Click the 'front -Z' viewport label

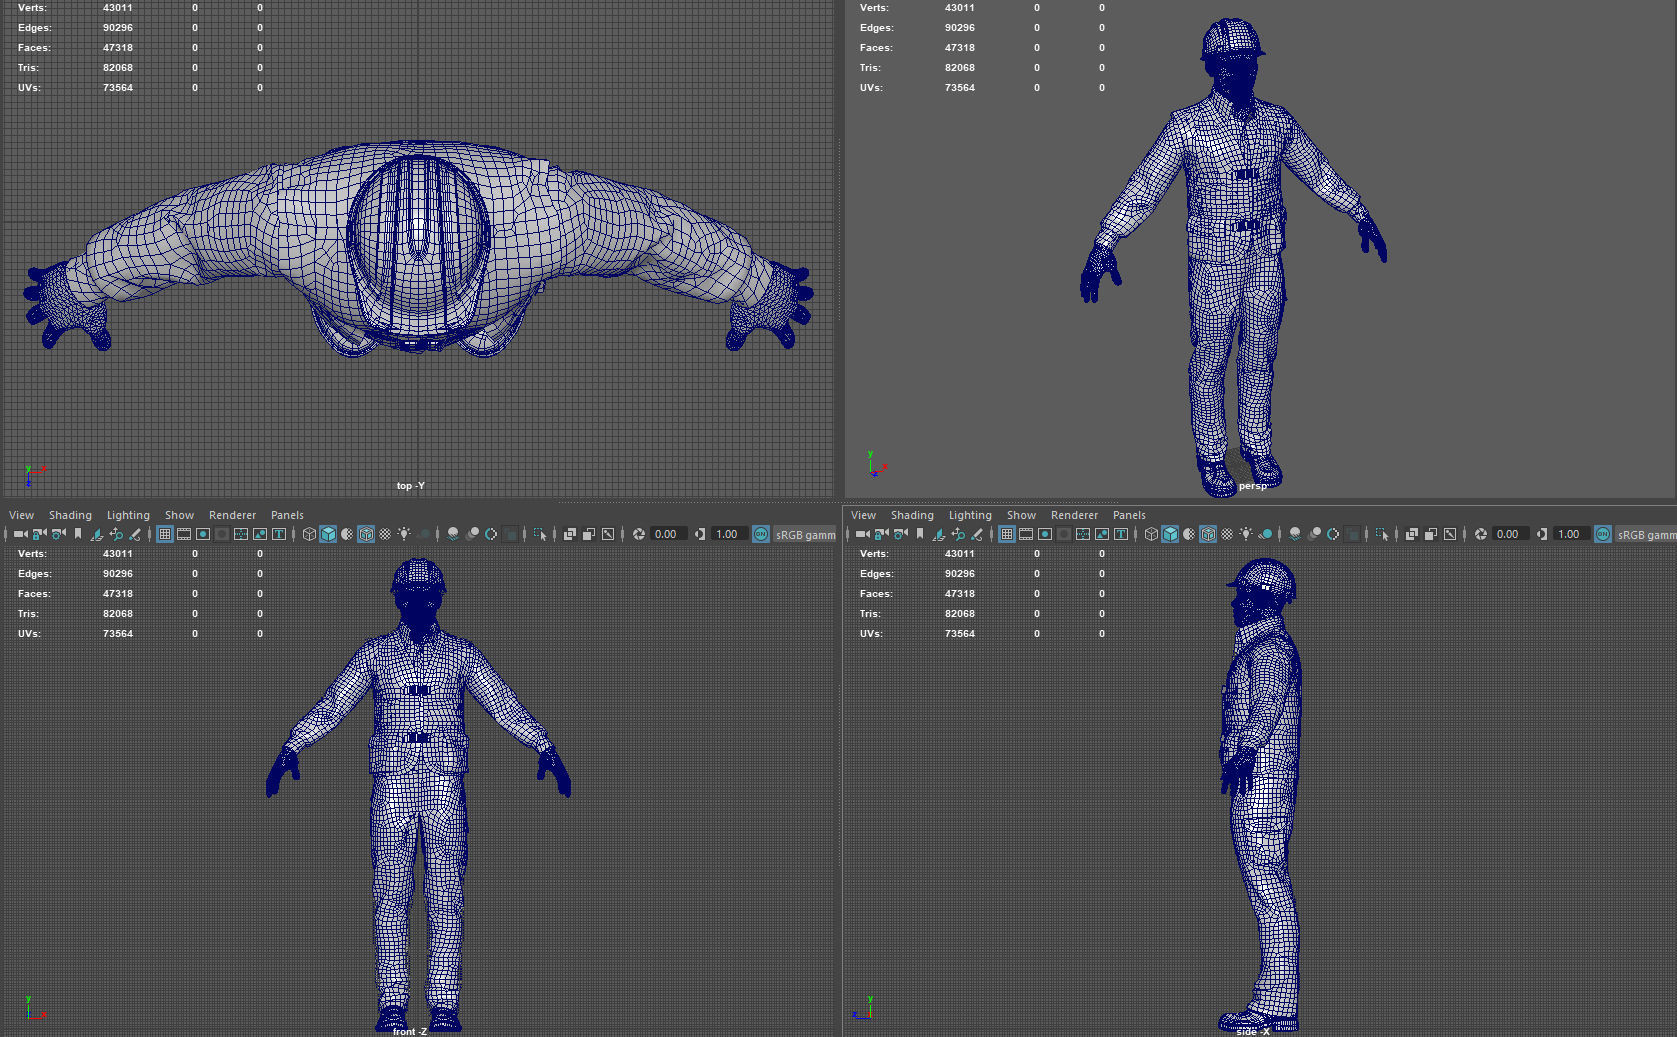pyautogui.click(x=410, y=1031)
